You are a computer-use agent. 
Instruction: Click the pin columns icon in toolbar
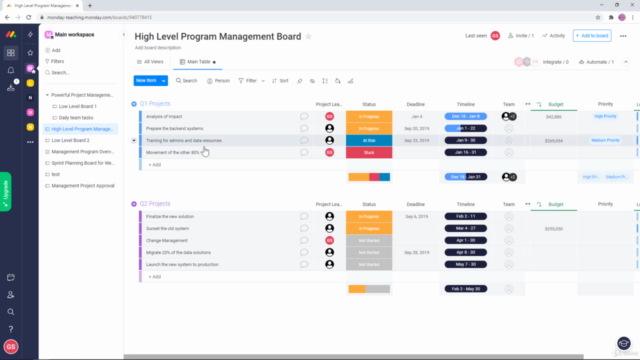pos(300,81)
